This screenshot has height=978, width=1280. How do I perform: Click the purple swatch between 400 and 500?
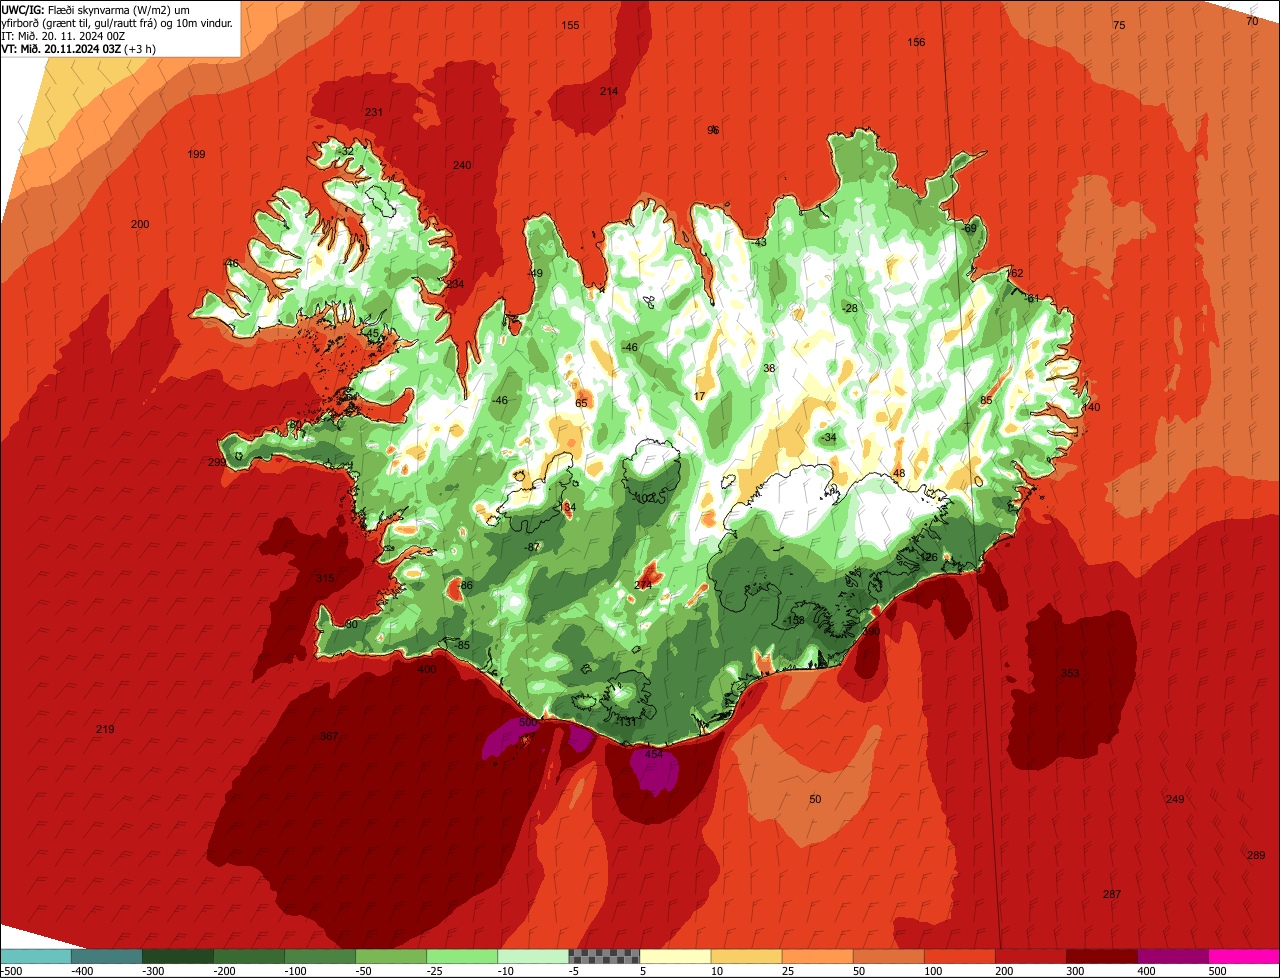pos(1172,956)
